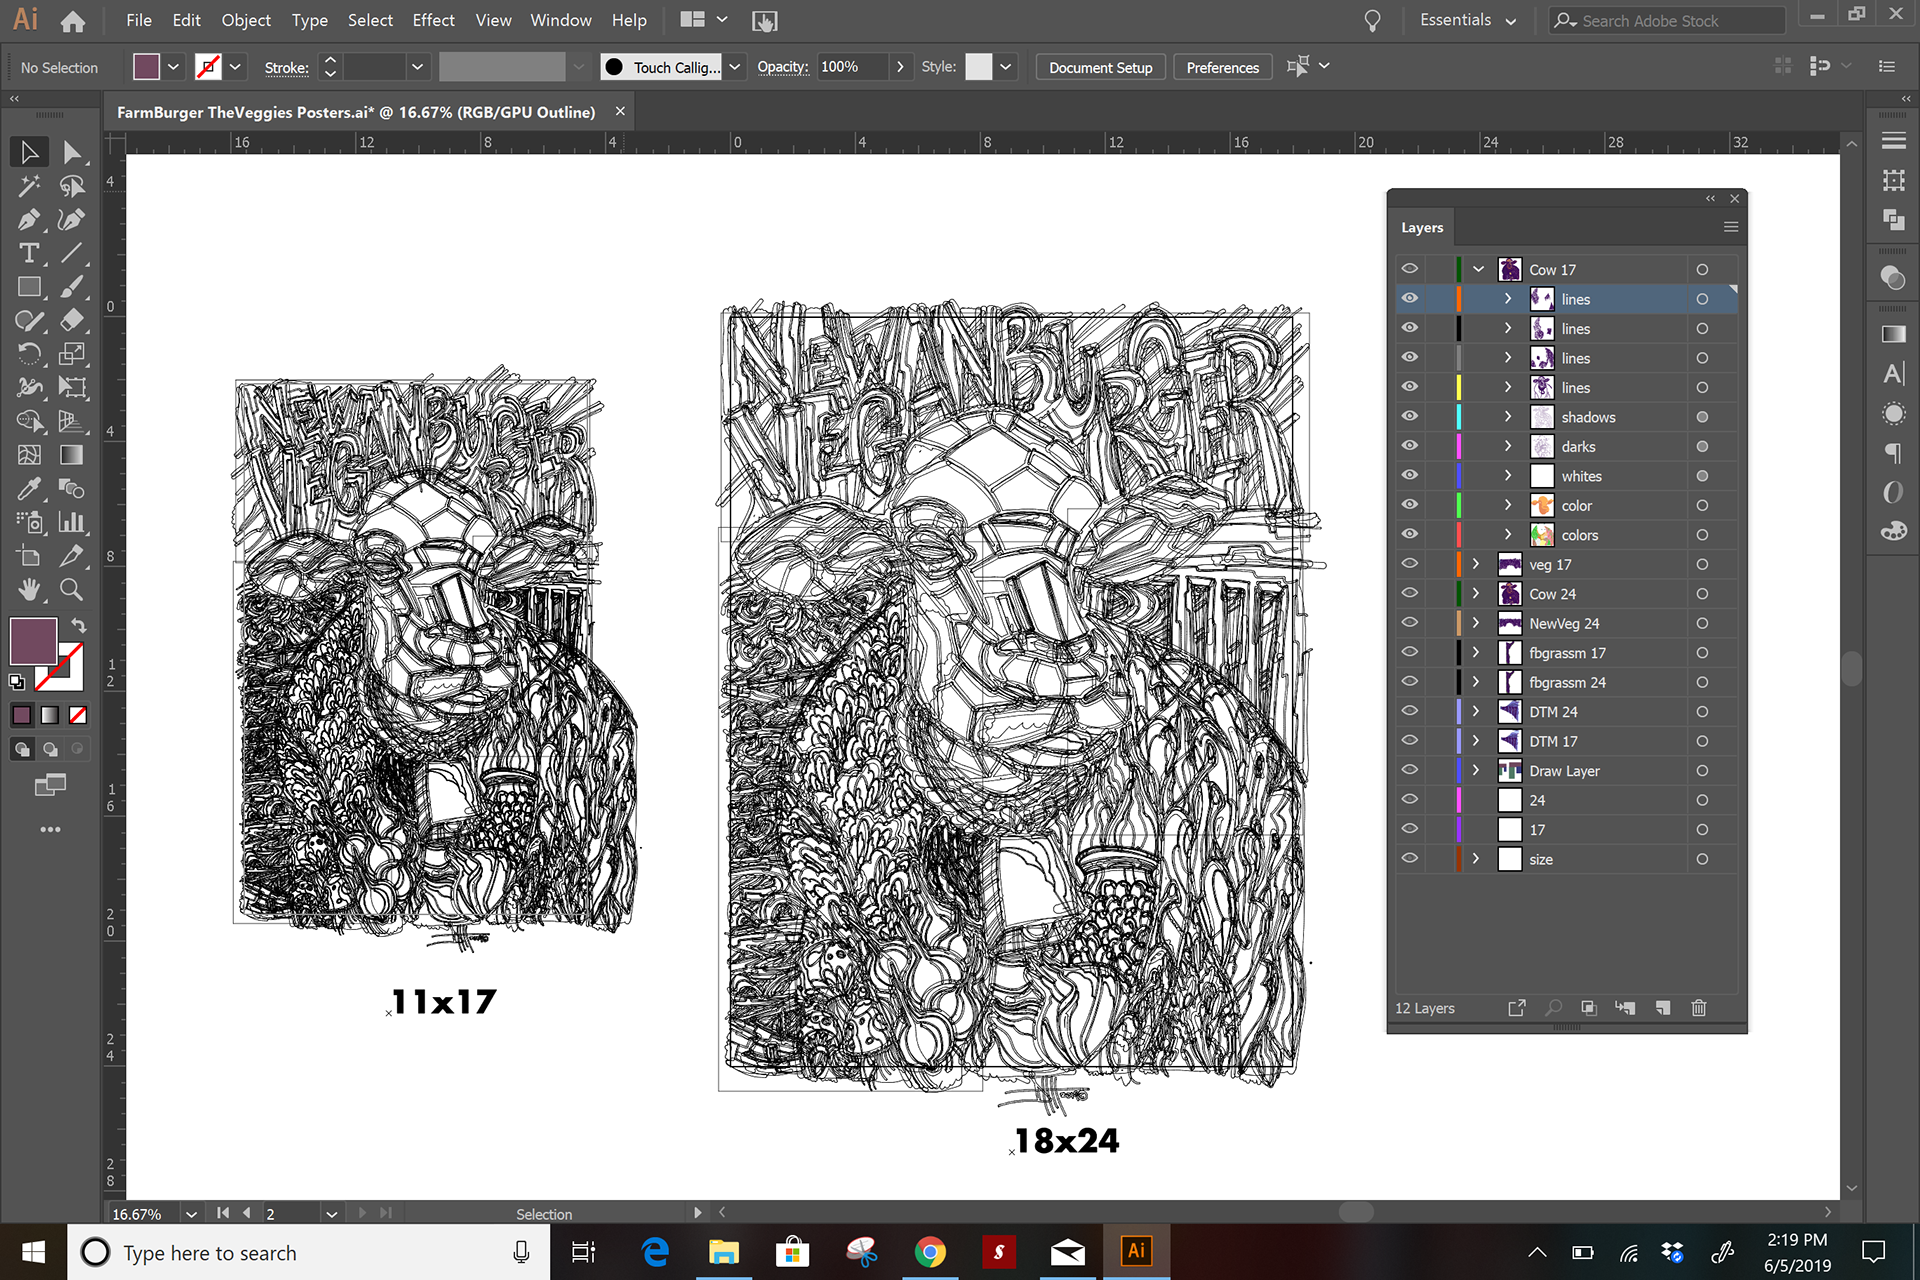The width and height of the screenshot is (1920, 1280).
Task: Click Stroke label link
Action: 286,67
